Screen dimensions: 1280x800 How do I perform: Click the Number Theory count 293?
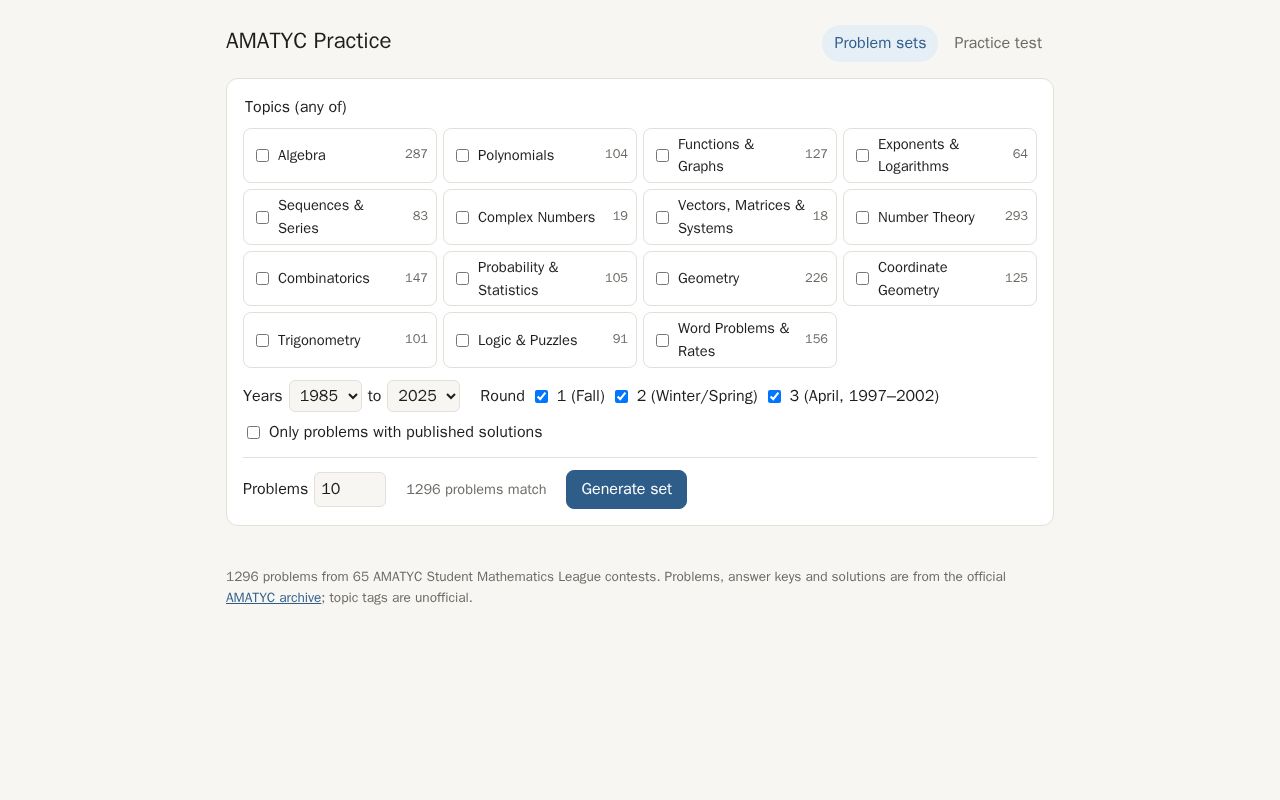tap(1016, 216)
